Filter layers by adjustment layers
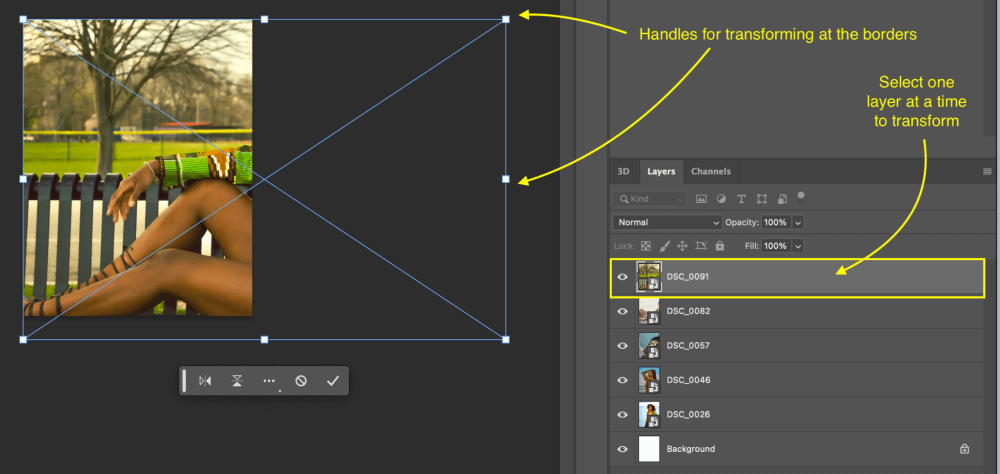 point(721,199)
